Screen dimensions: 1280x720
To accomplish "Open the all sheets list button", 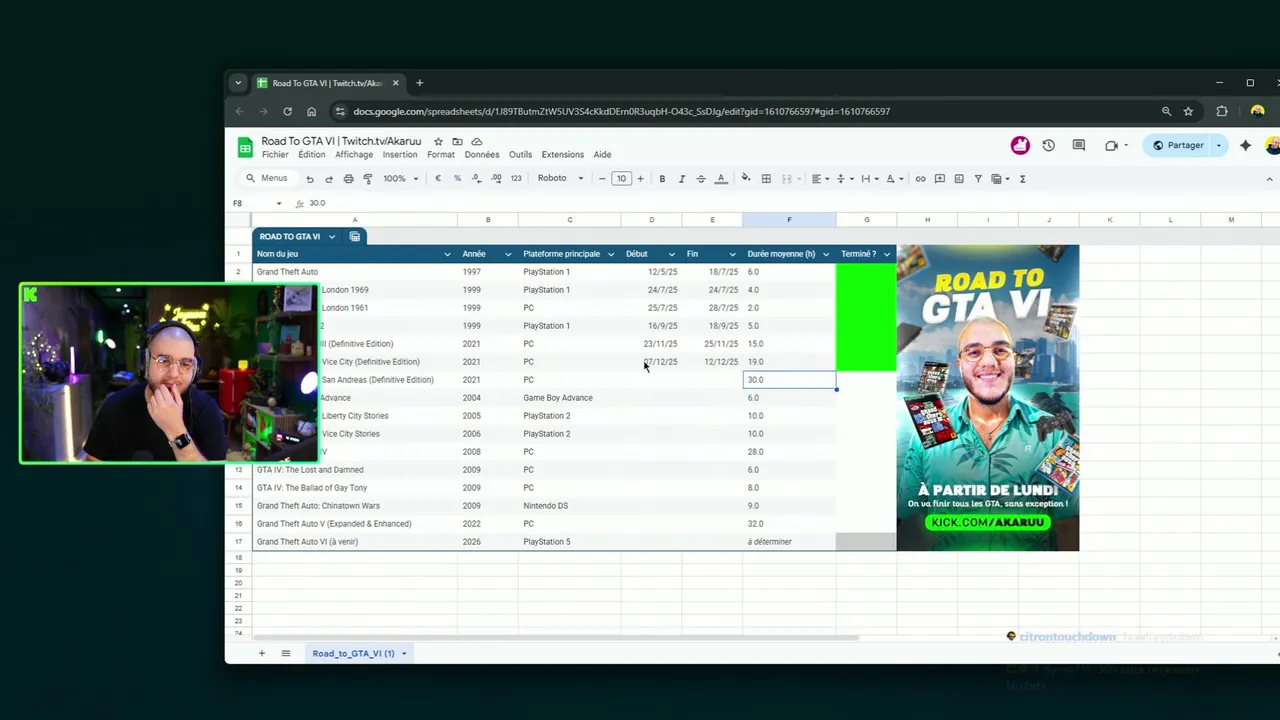I will pos(286,653).
